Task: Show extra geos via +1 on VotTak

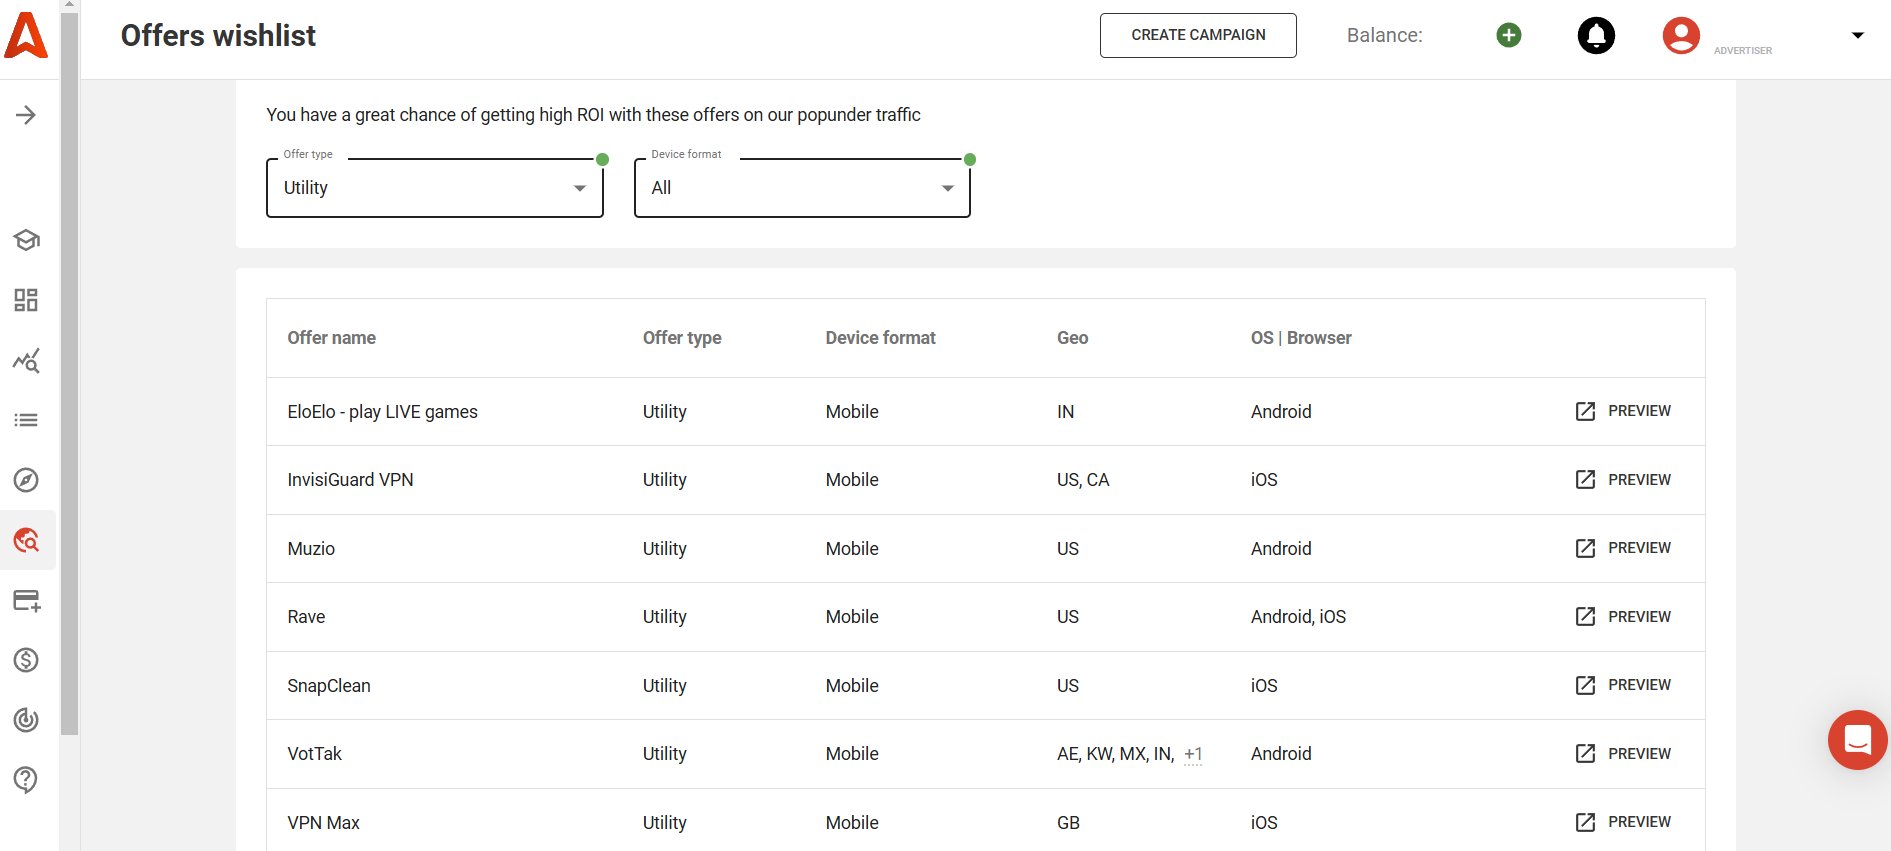Action: 1193,754
